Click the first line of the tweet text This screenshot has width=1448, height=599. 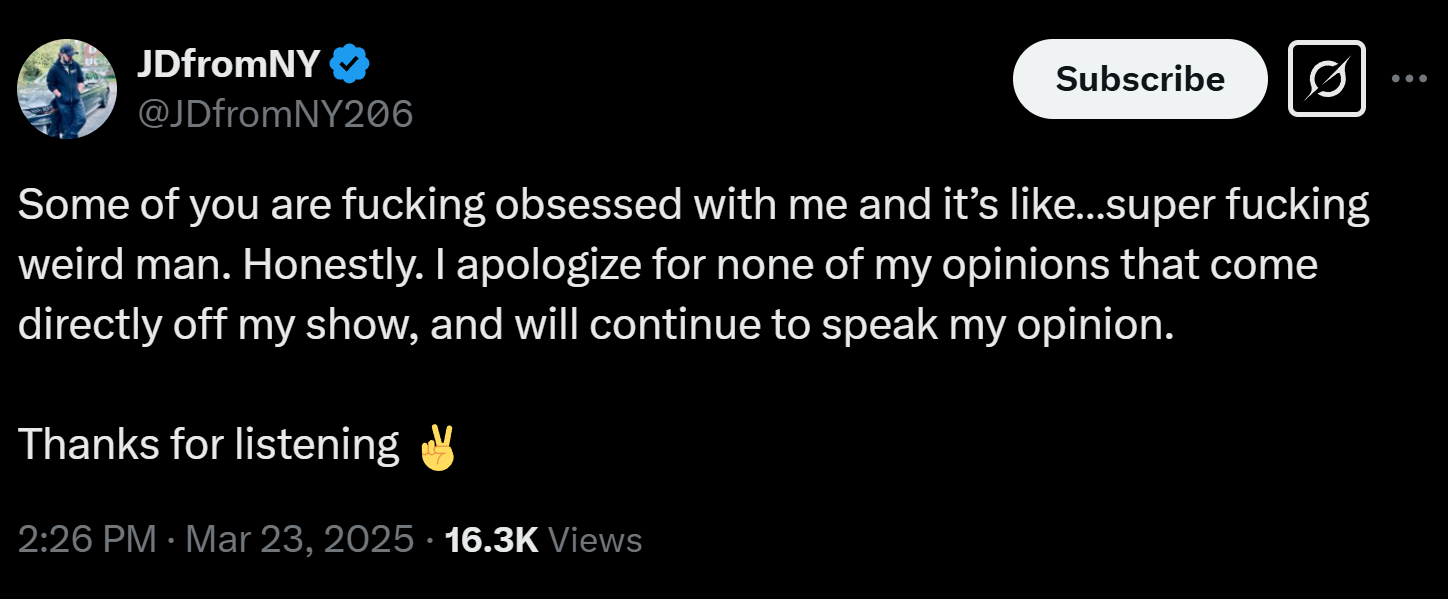point(692,206)
